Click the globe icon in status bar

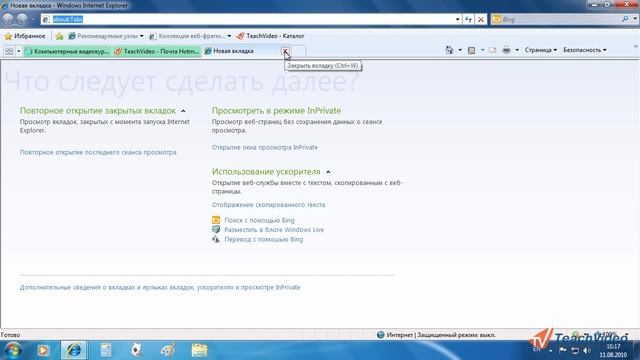coord(380,335)
